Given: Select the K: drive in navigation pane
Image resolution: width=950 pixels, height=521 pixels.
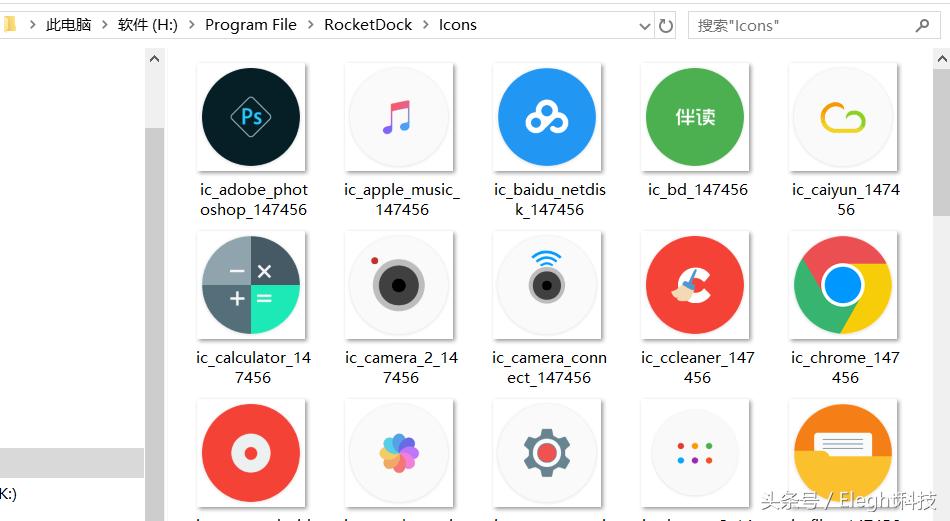Looking at the screenshot, I should (x=8, y=493).
